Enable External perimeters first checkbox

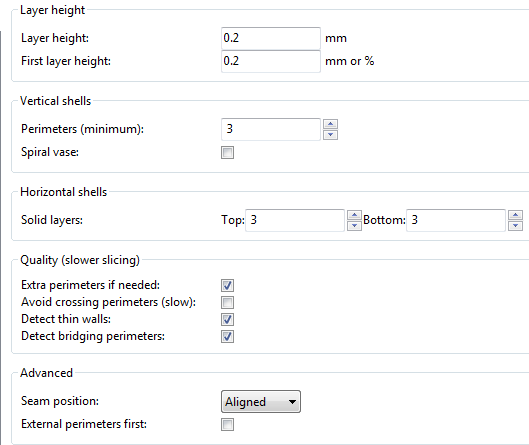coord(227,424)
